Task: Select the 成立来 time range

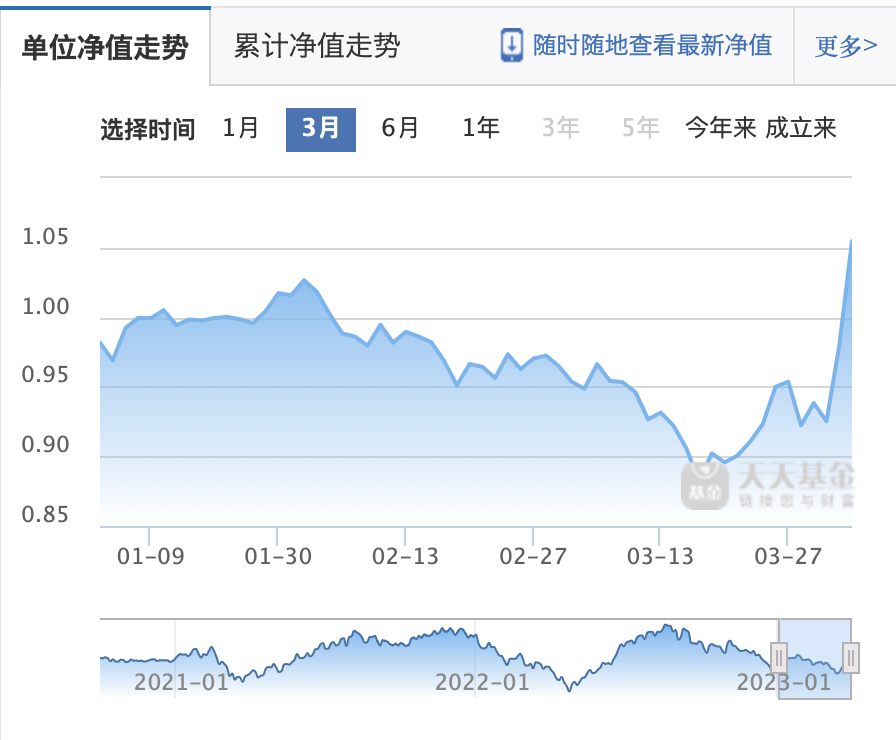Action: point(802,128)
